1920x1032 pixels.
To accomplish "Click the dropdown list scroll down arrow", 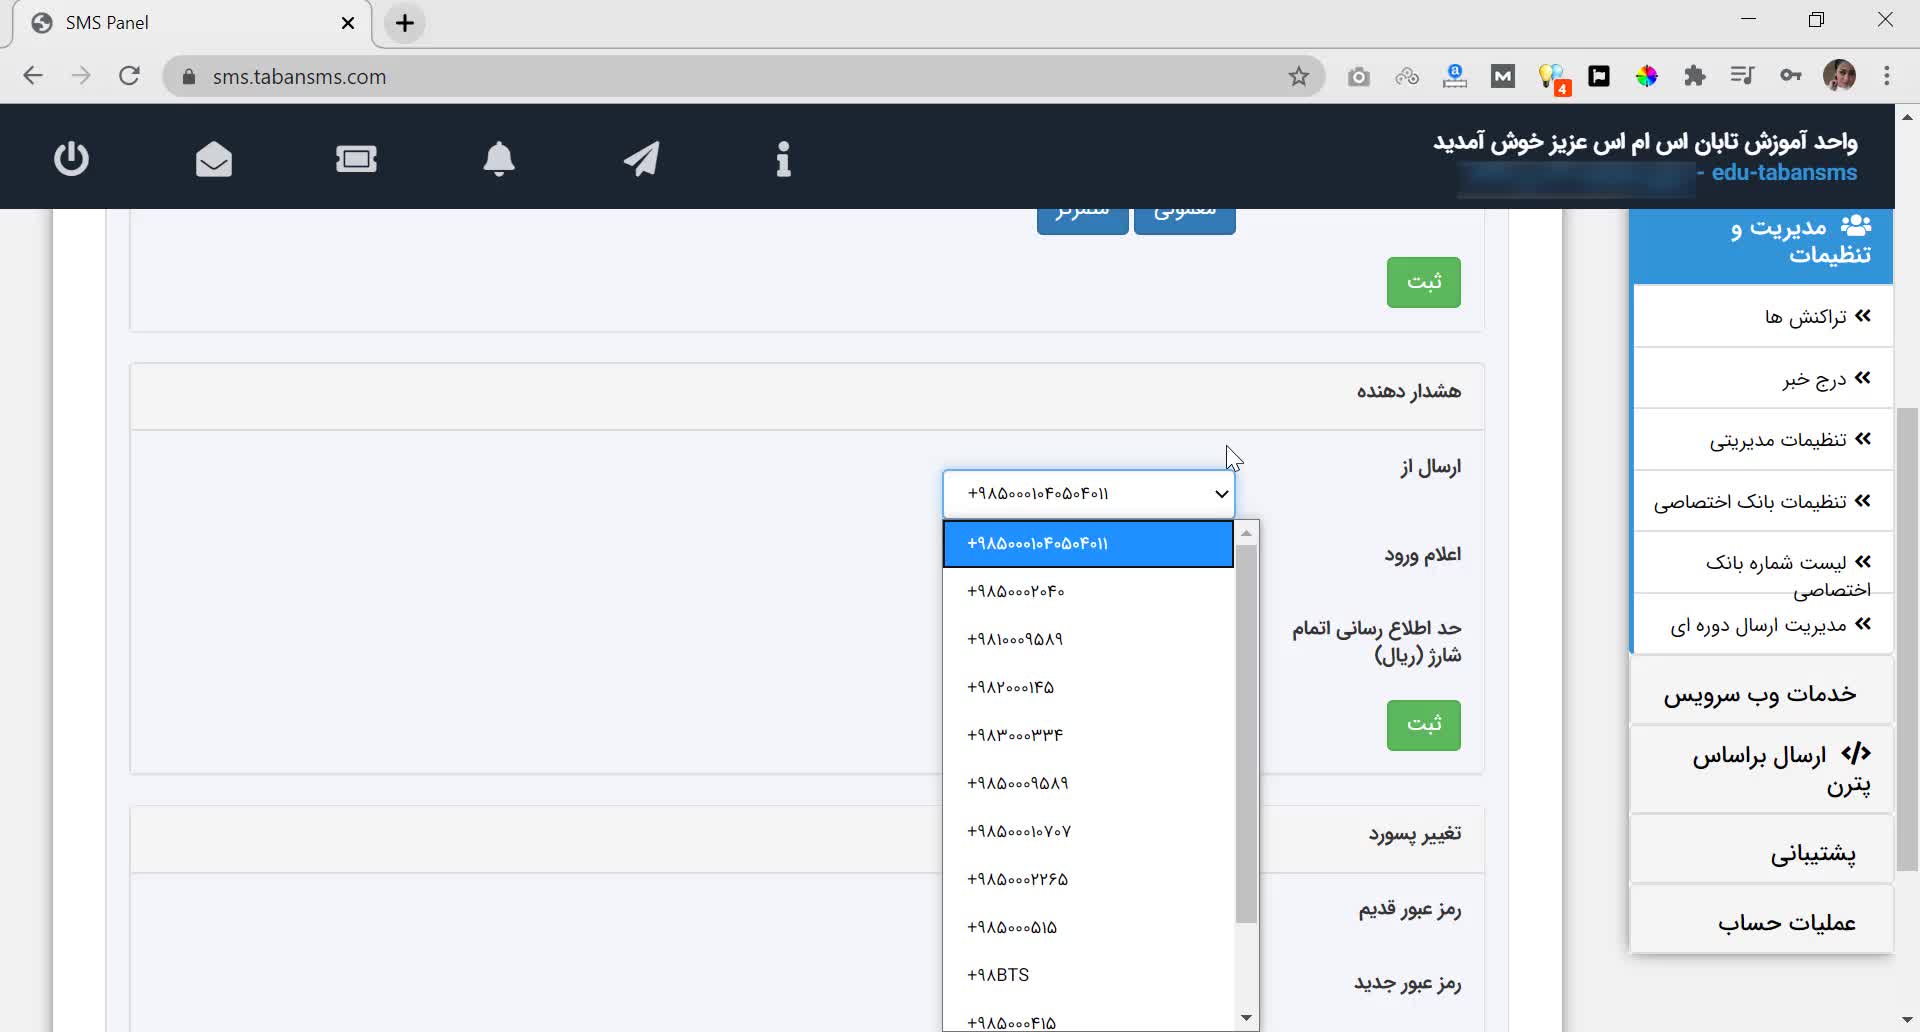I will click(x=1246, y=1018).
